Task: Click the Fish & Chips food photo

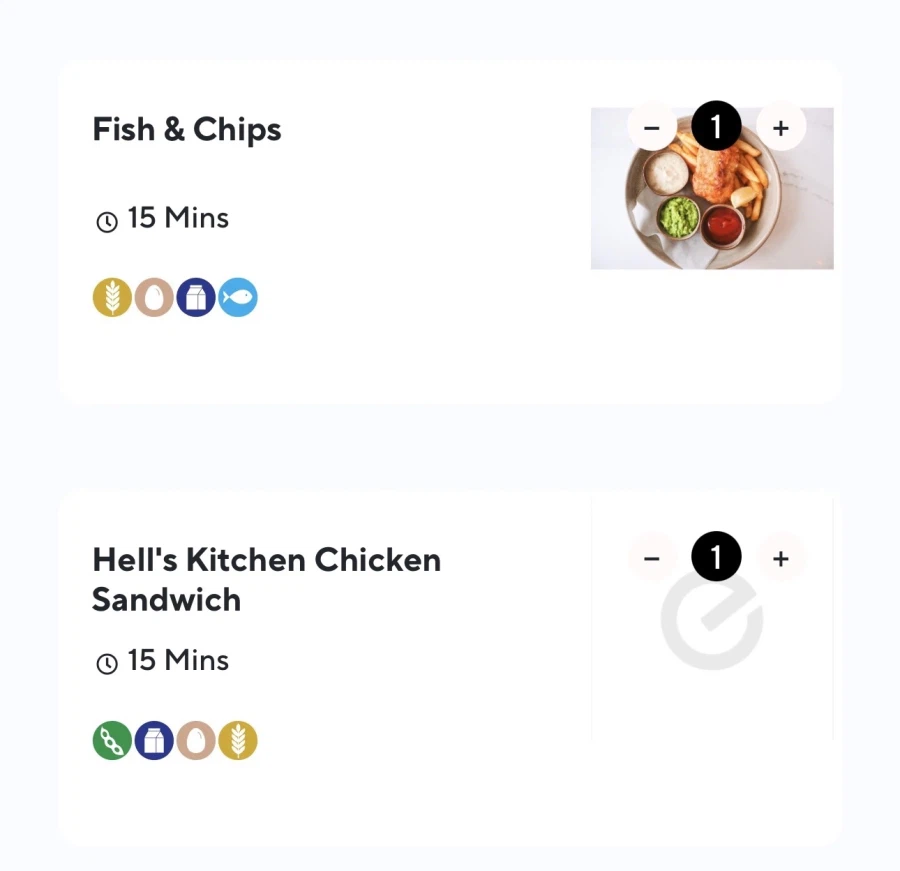Action: point(712,210)
